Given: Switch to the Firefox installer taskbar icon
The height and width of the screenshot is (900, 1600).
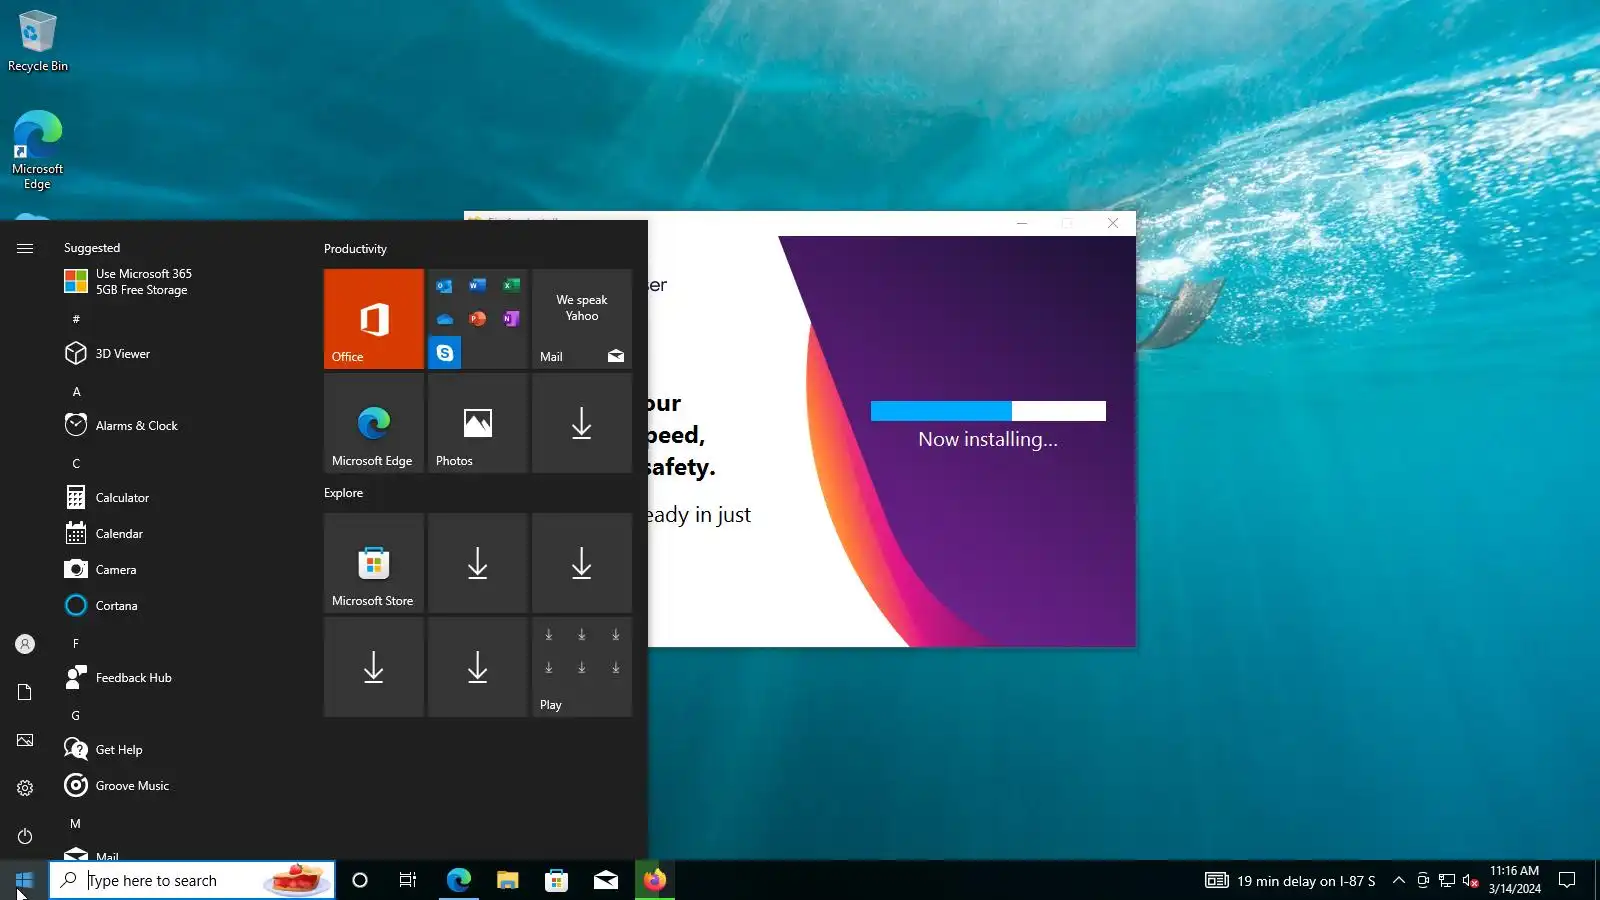Looking at the screenshot, I should click(x=655, y=880).
